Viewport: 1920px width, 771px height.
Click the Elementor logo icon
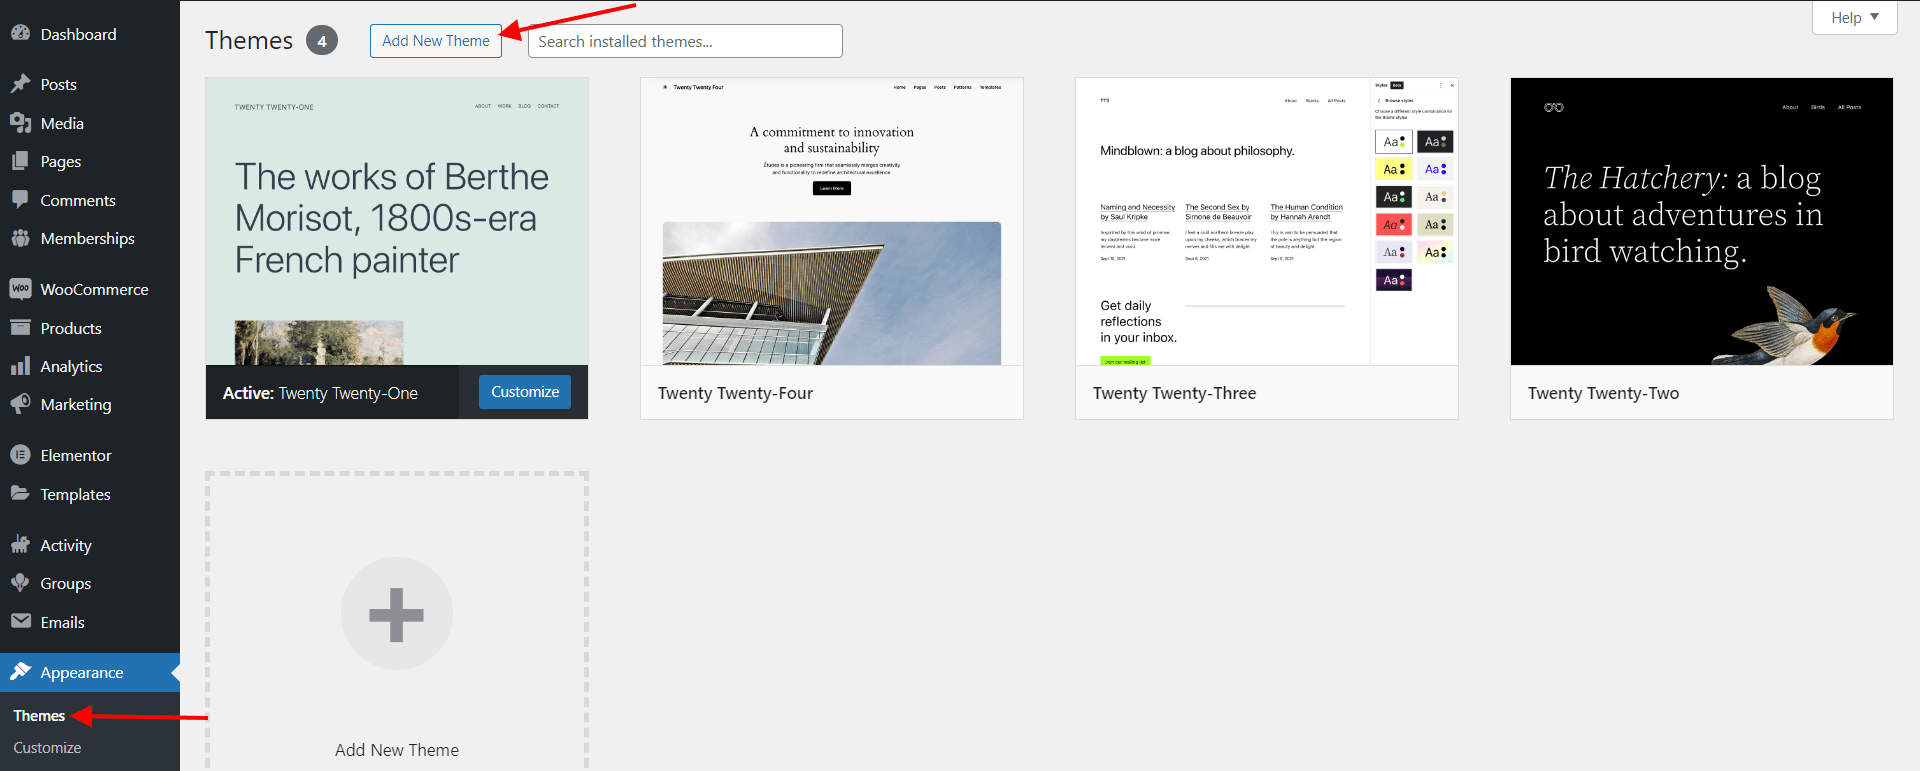[x=20, y=455]
